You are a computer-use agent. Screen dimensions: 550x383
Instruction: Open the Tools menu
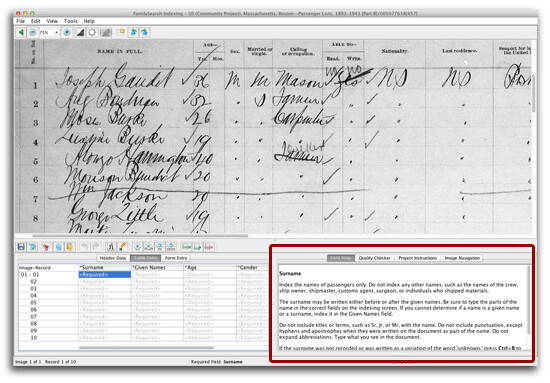click(71, 21)
